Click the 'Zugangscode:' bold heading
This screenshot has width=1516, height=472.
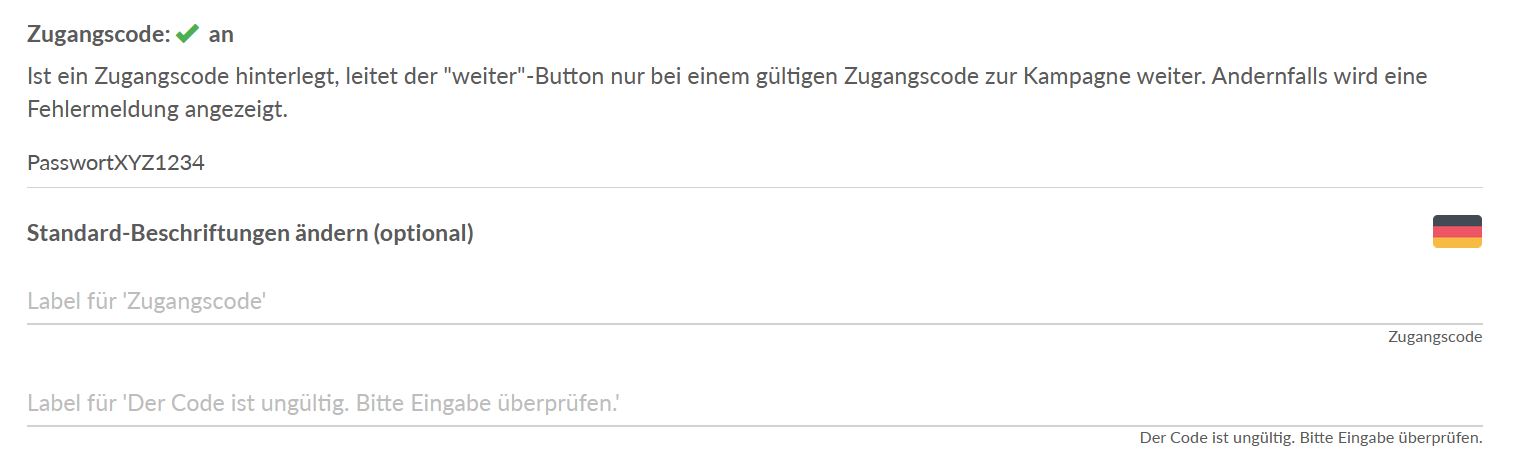coord(99,34)
